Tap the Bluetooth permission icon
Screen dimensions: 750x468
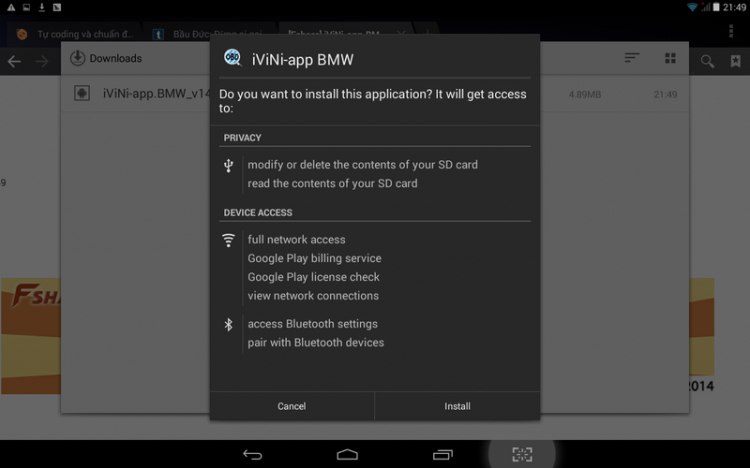(229, 324)
